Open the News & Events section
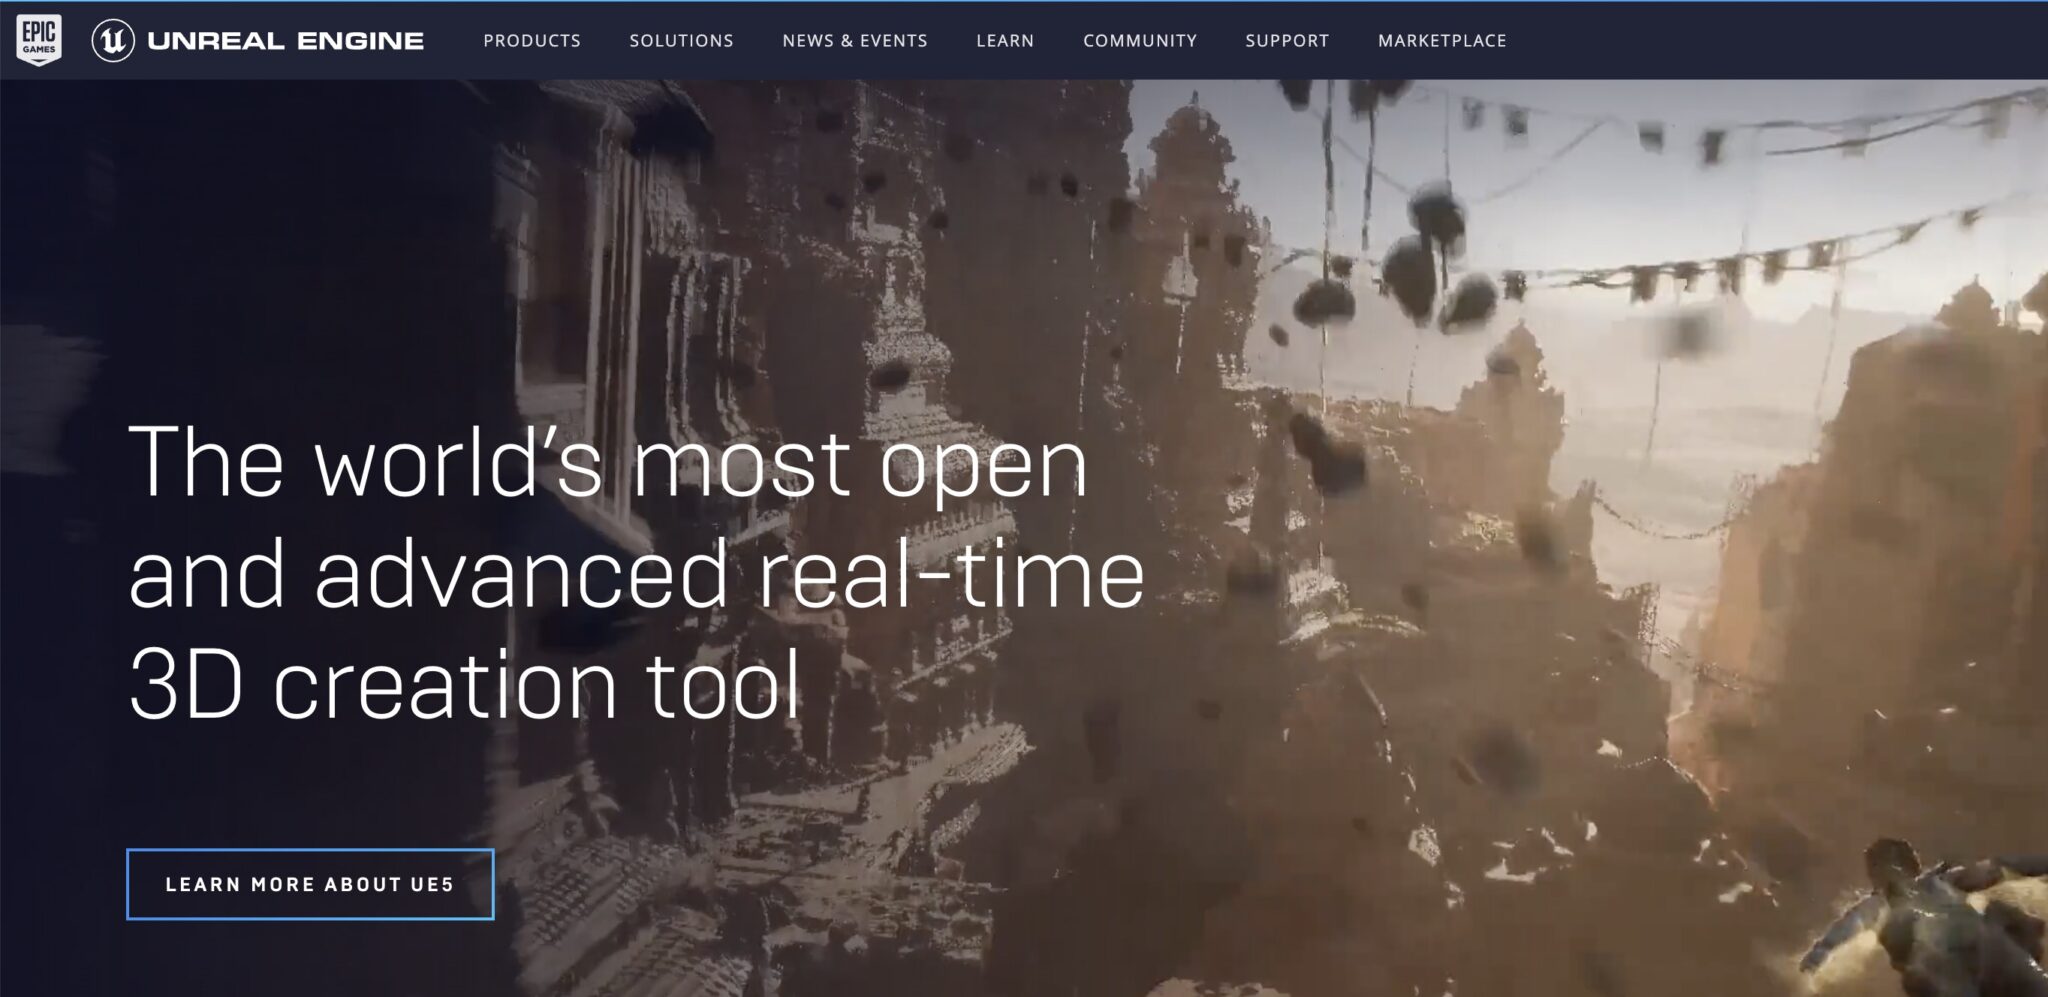 coord(854,41)
